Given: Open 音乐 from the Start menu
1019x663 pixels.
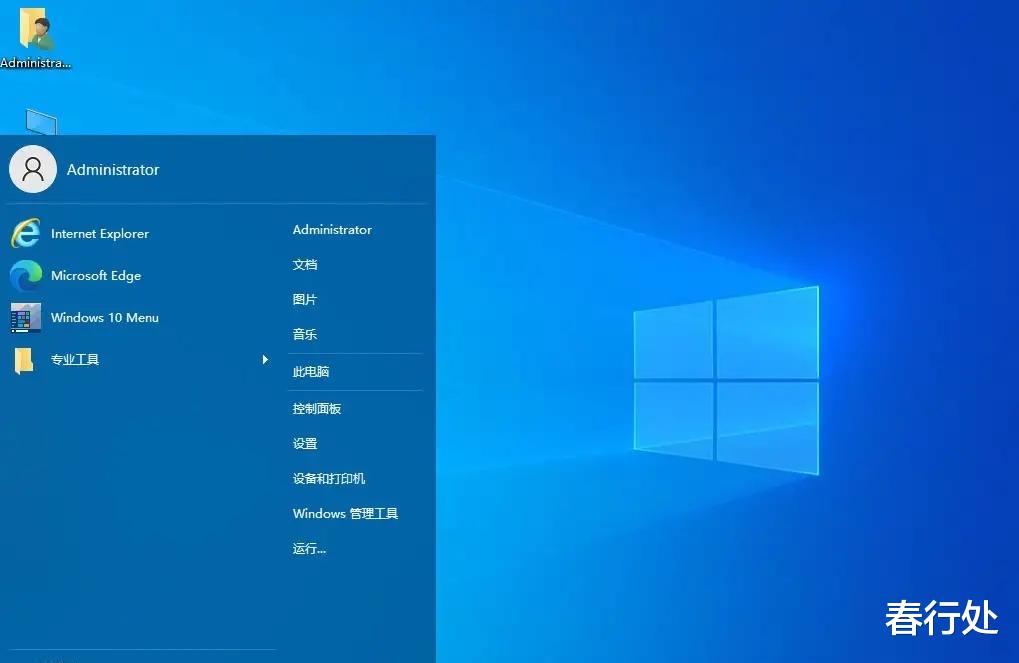Looking at the screenshot, I should pos(303,334).
